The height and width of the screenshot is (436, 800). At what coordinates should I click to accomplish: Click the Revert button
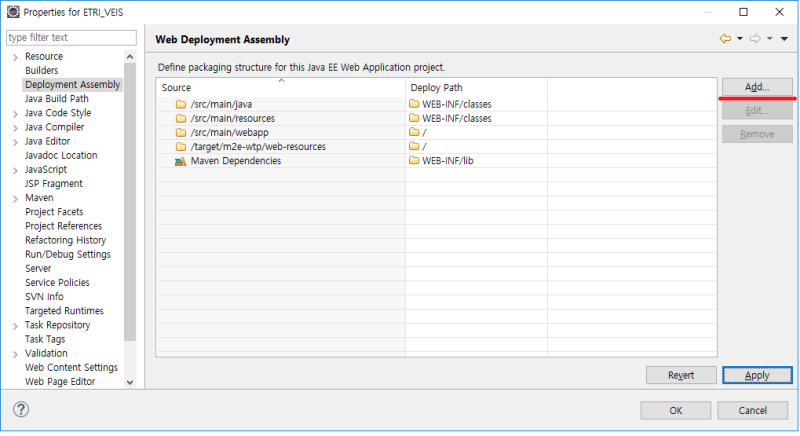pos(681,375)
